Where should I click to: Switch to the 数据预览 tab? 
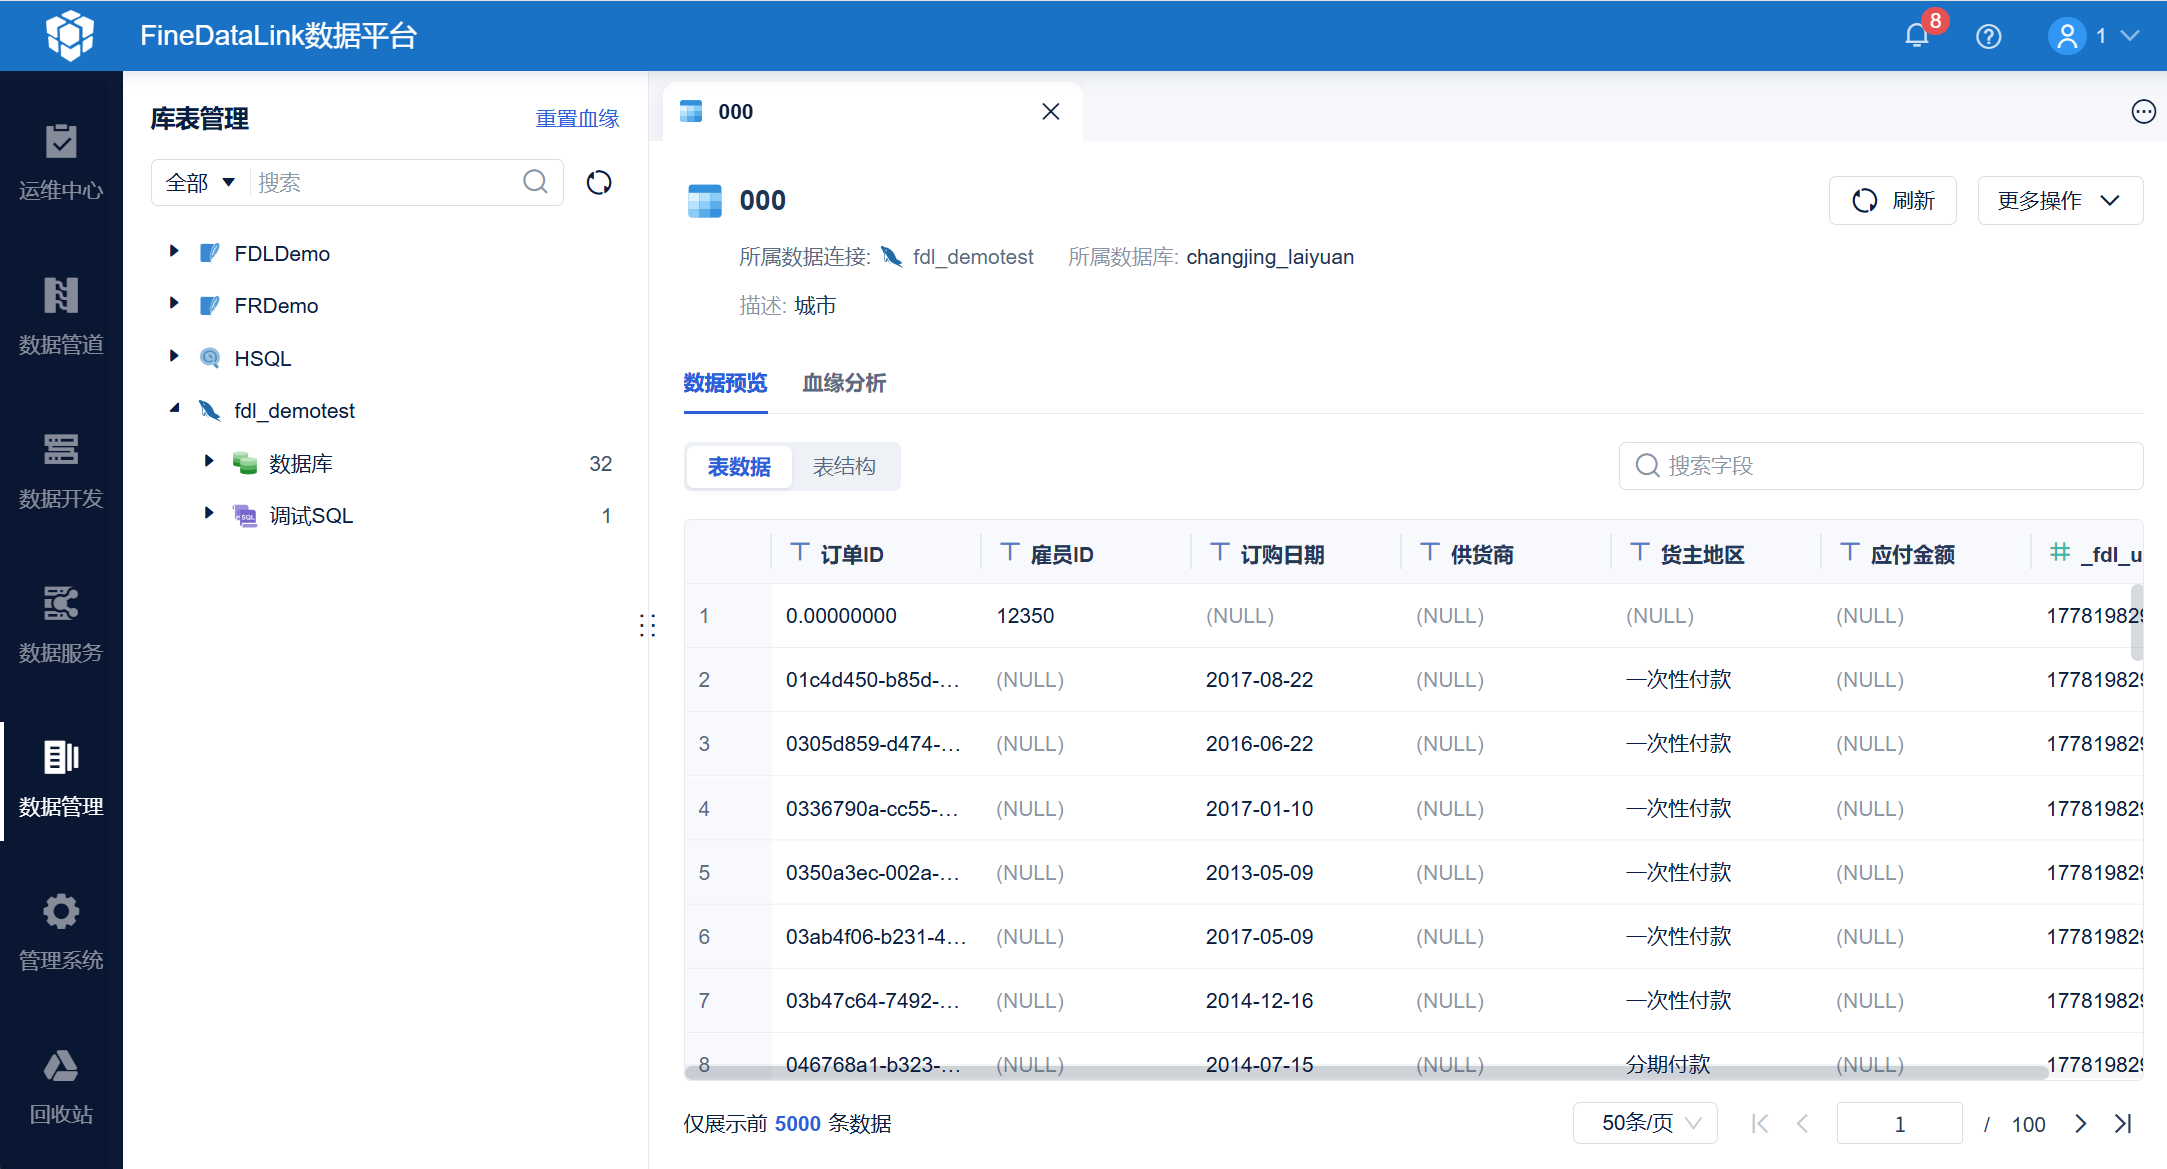coord(725,383)
